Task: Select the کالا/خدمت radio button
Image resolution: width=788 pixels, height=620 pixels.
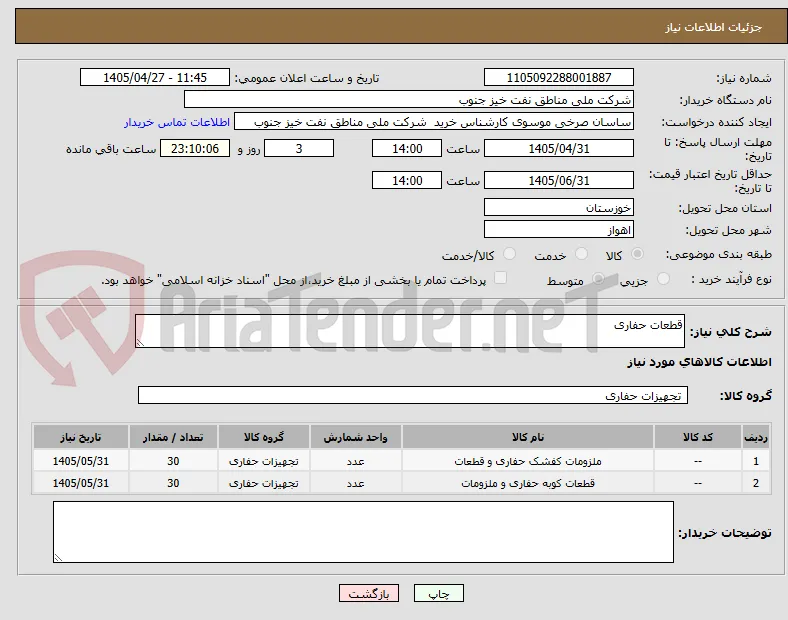Action: pyautogui.click(x=510, y=254)
